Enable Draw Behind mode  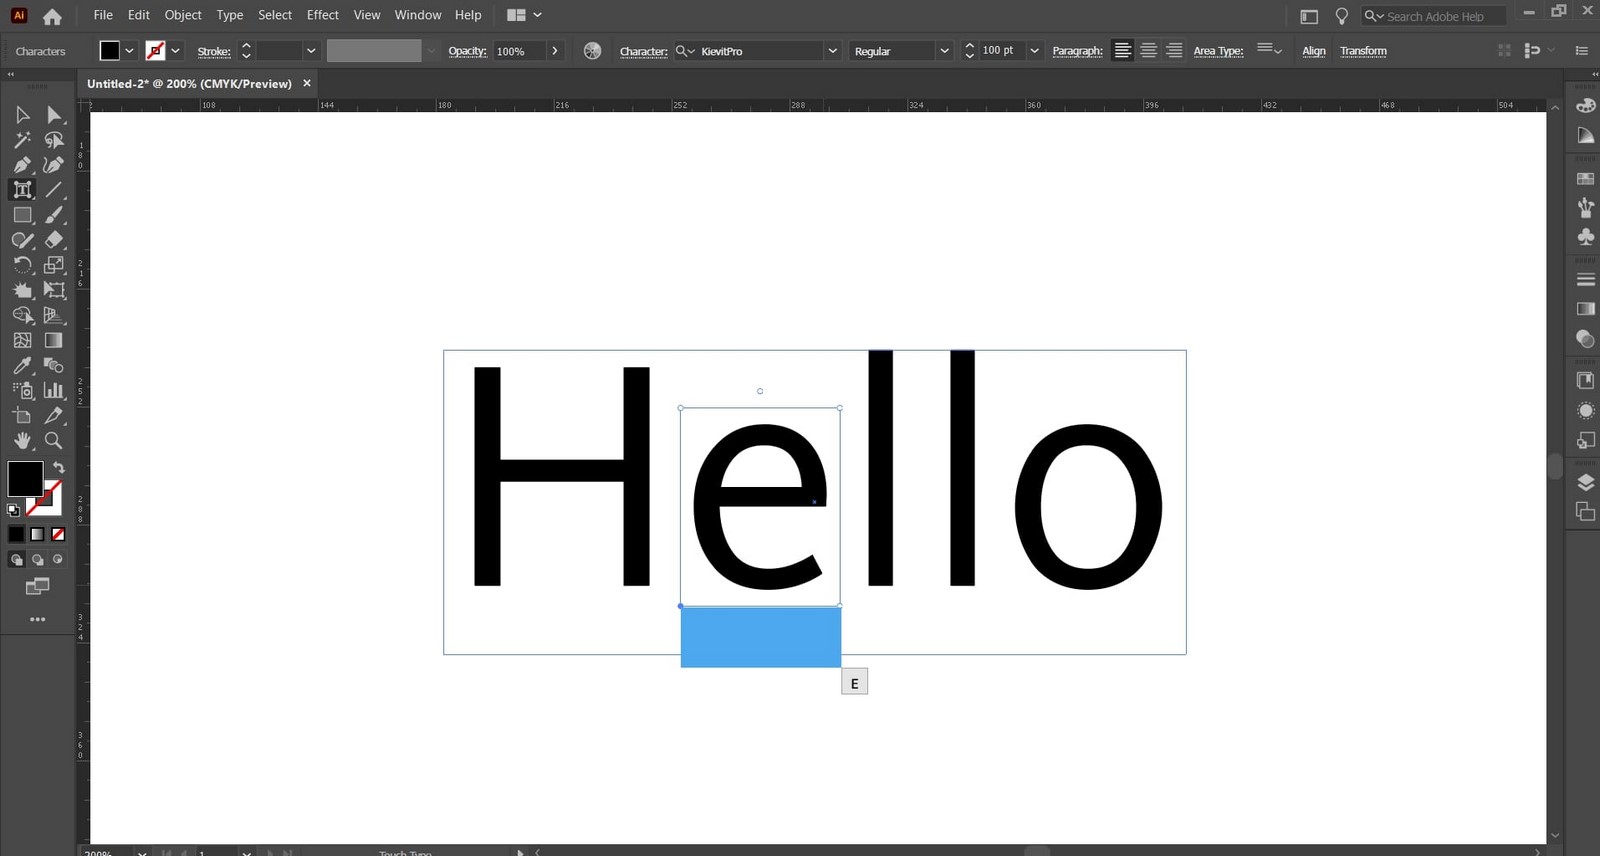coord(37,560)
